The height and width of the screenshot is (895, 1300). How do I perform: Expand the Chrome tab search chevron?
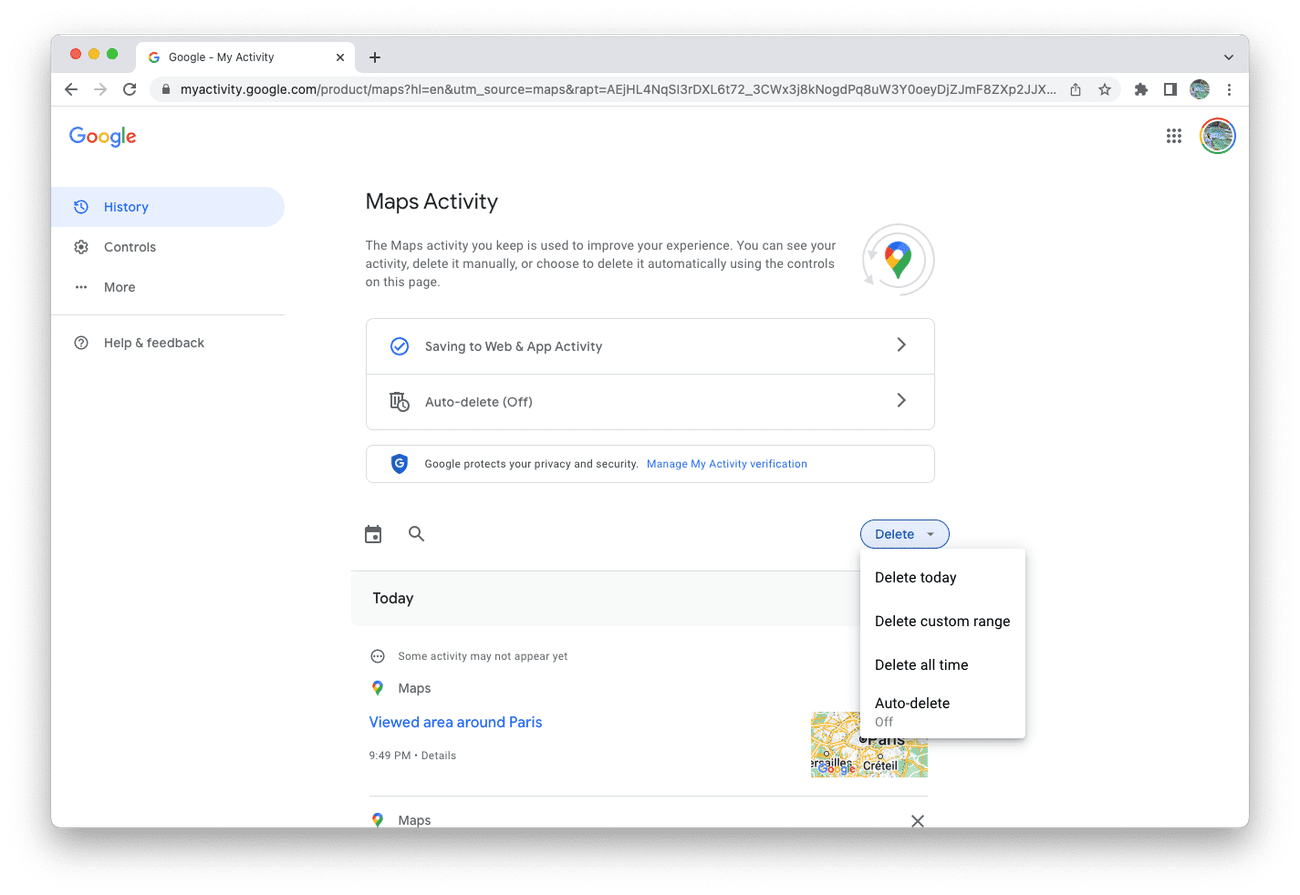click(x=1228, y=58)
